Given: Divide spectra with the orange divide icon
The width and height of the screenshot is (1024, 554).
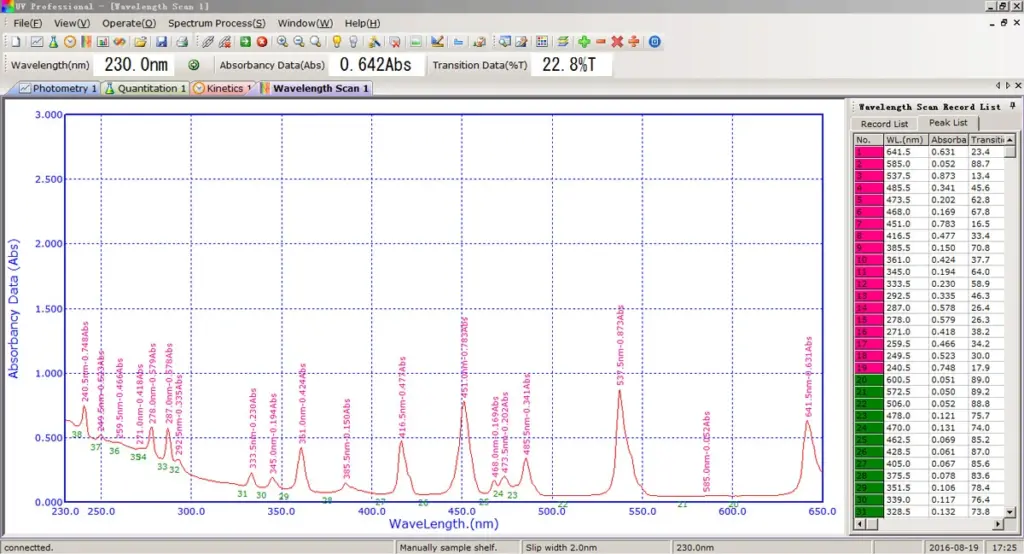Looking at the screenshot, I should [633, 42].
